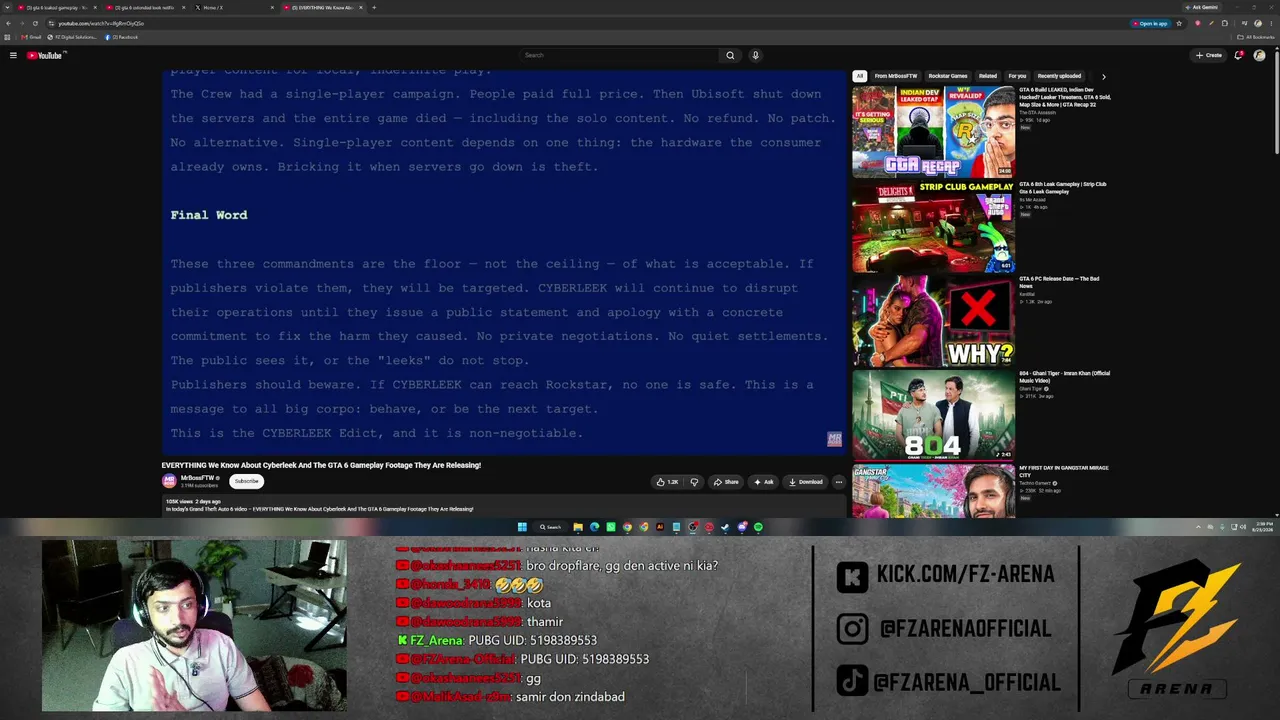This screenshot has width=1280, height=720.
Task: Open 'GTA 6 PC Release Date' video thumbnail
Action: [933, 321]
